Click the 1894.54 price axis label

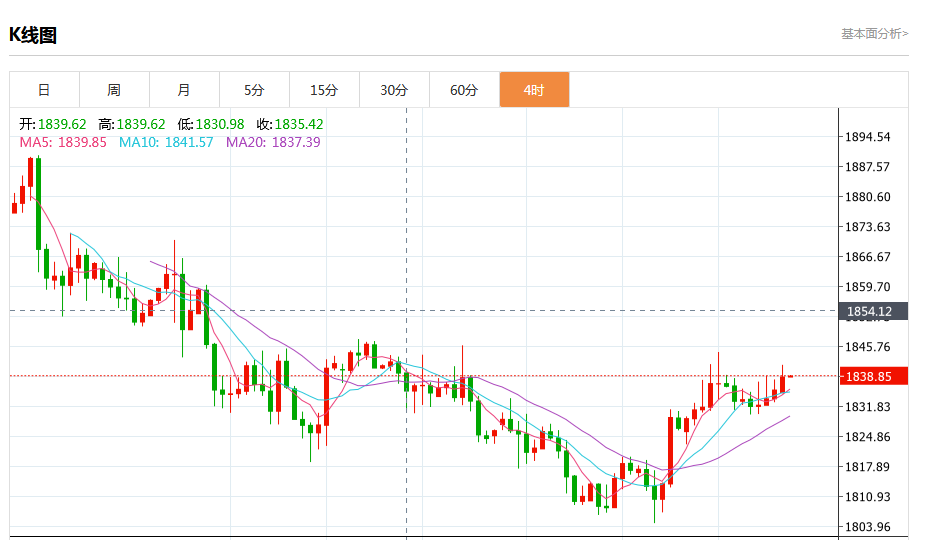[x=867, y=137]
